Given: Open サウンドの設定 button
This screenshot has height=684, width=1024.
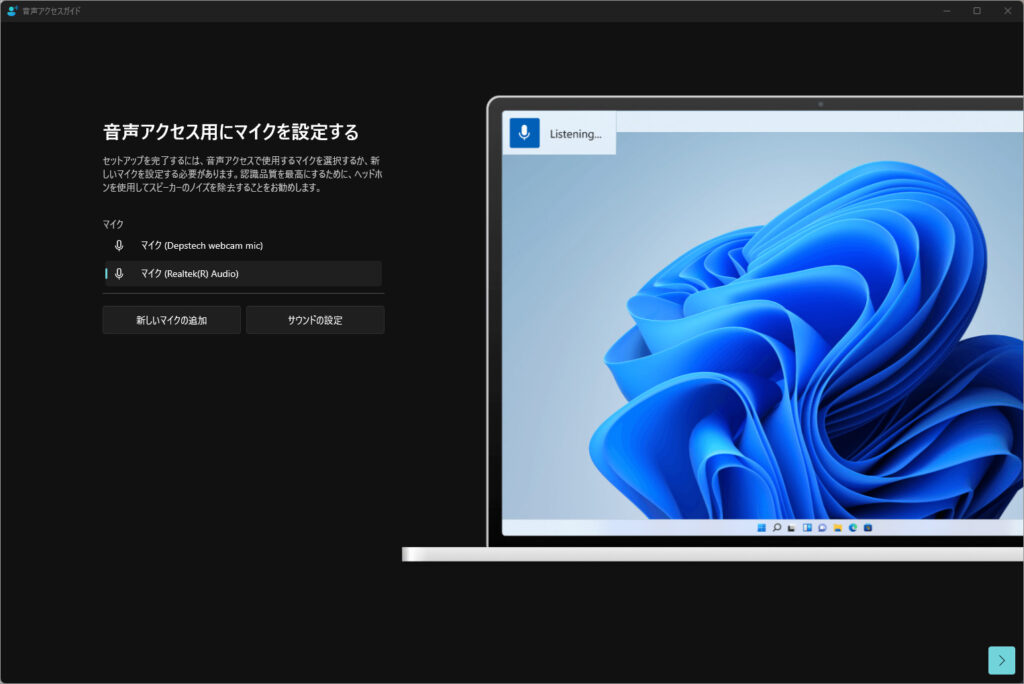Looking at the screenshot, I should point(315,320).
